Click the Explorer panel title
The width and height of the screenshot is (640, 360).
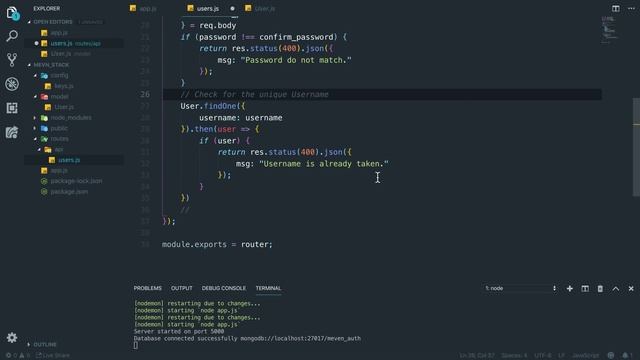click(47, 9)
